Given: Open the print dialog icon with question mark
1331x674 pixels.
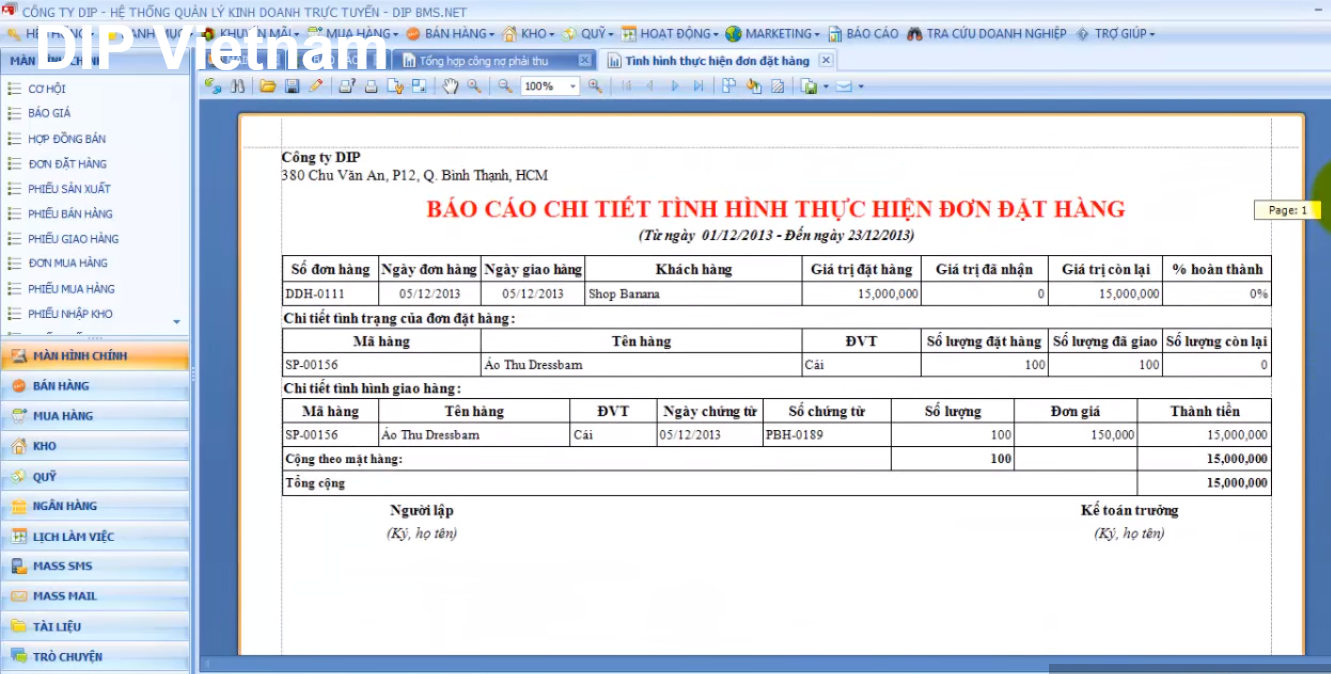Looking at the screenshot, I should click(347, 86).
